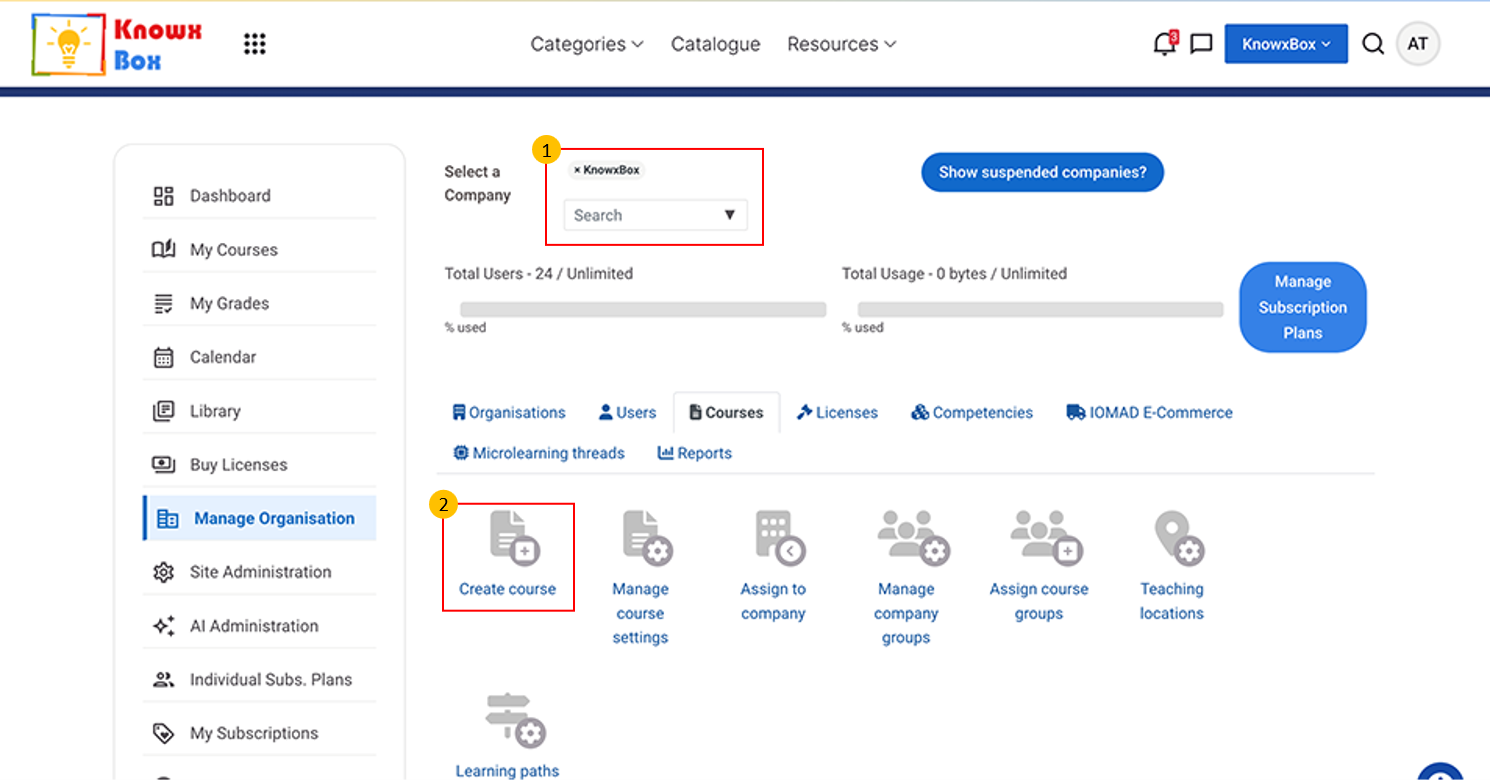Click the My Grades list icon
Screen dimensions: 1490x780
163,304
